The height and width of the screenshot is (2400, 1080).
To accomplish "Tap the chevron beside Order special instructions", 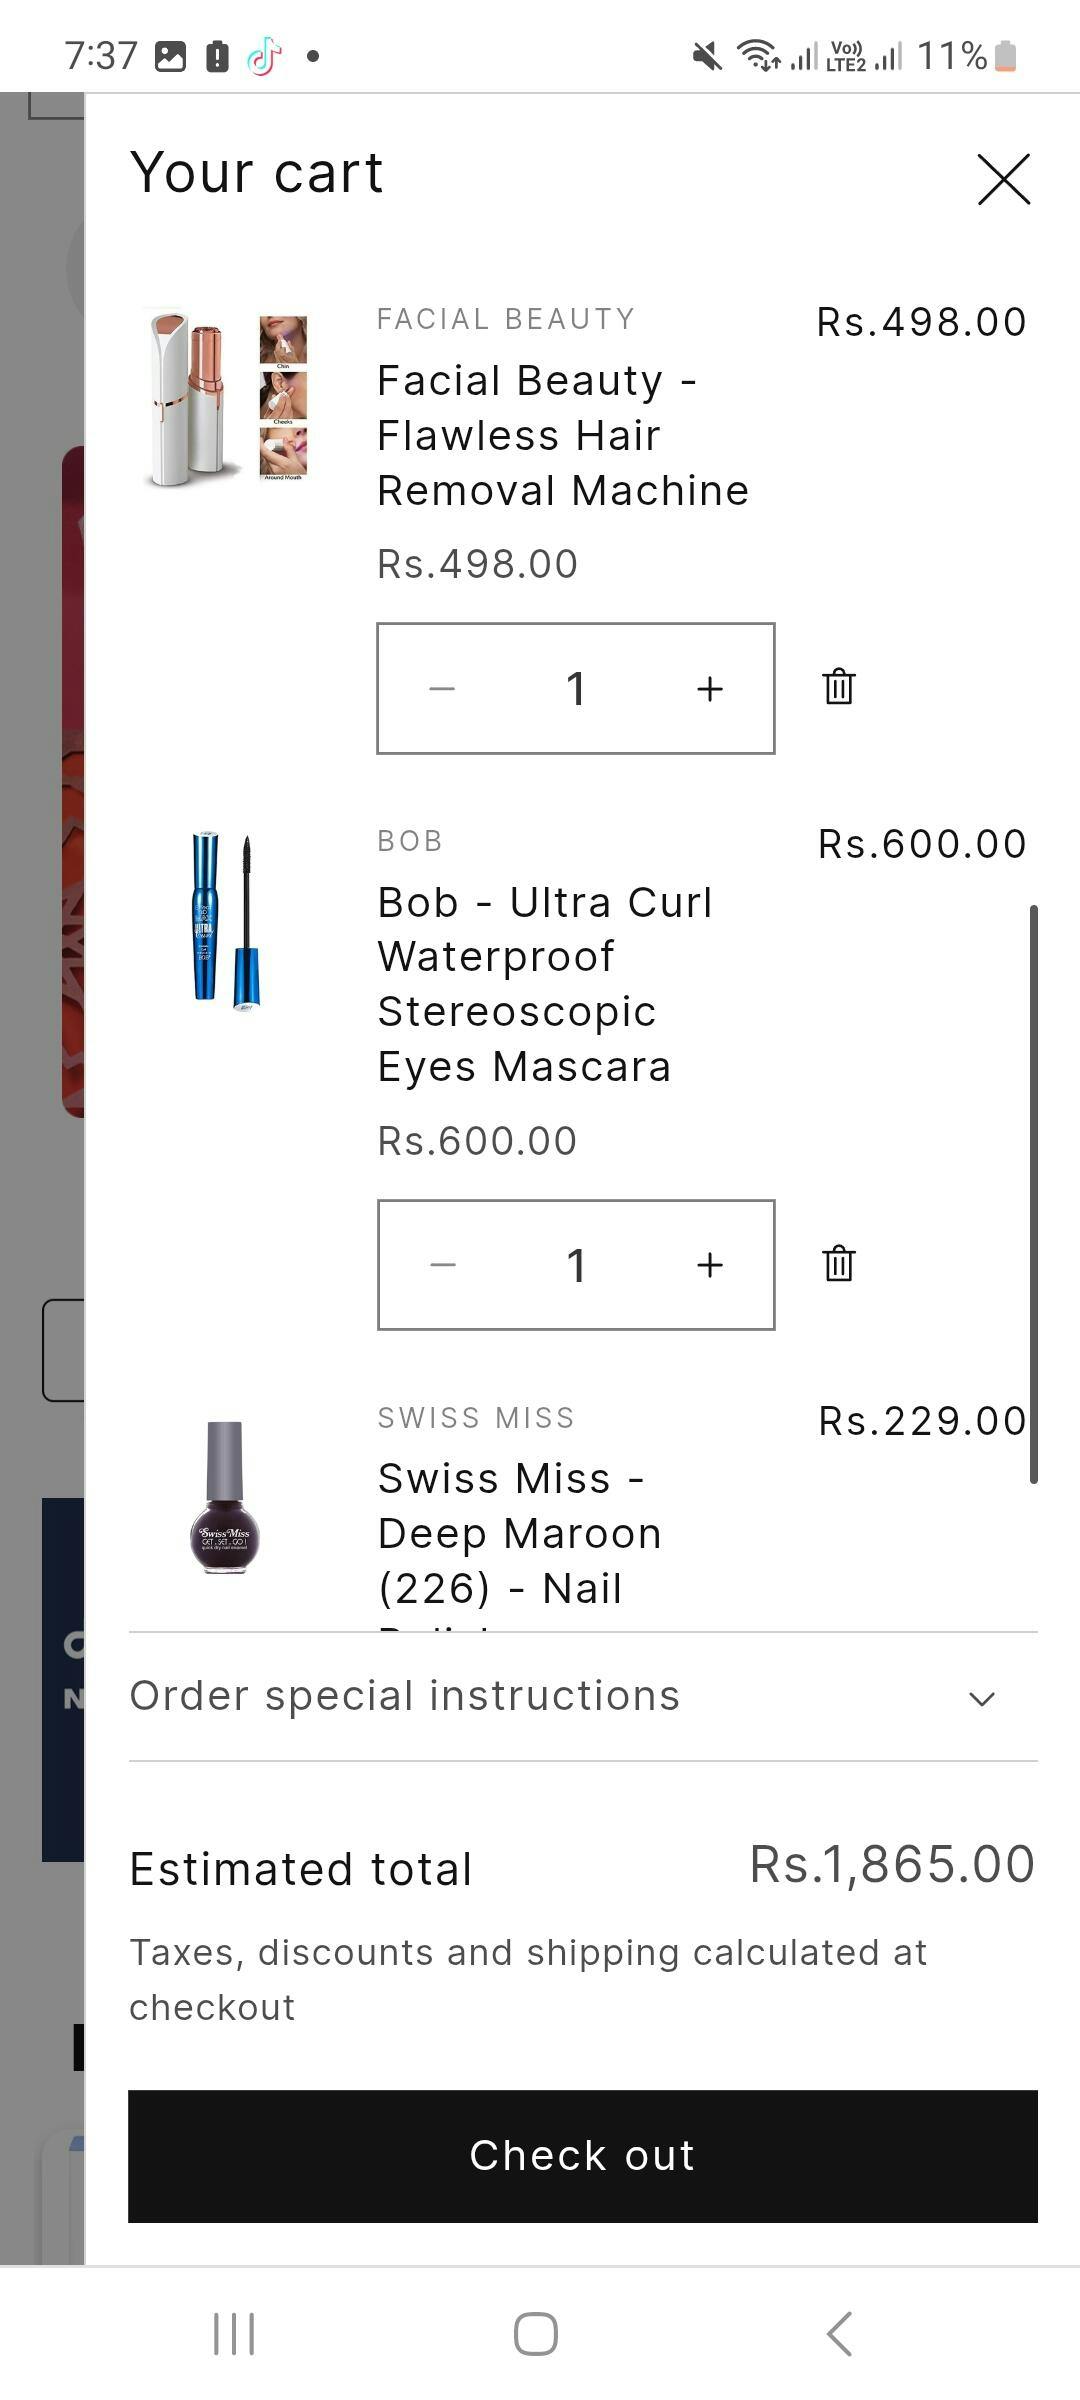I will click(982, 1698).
